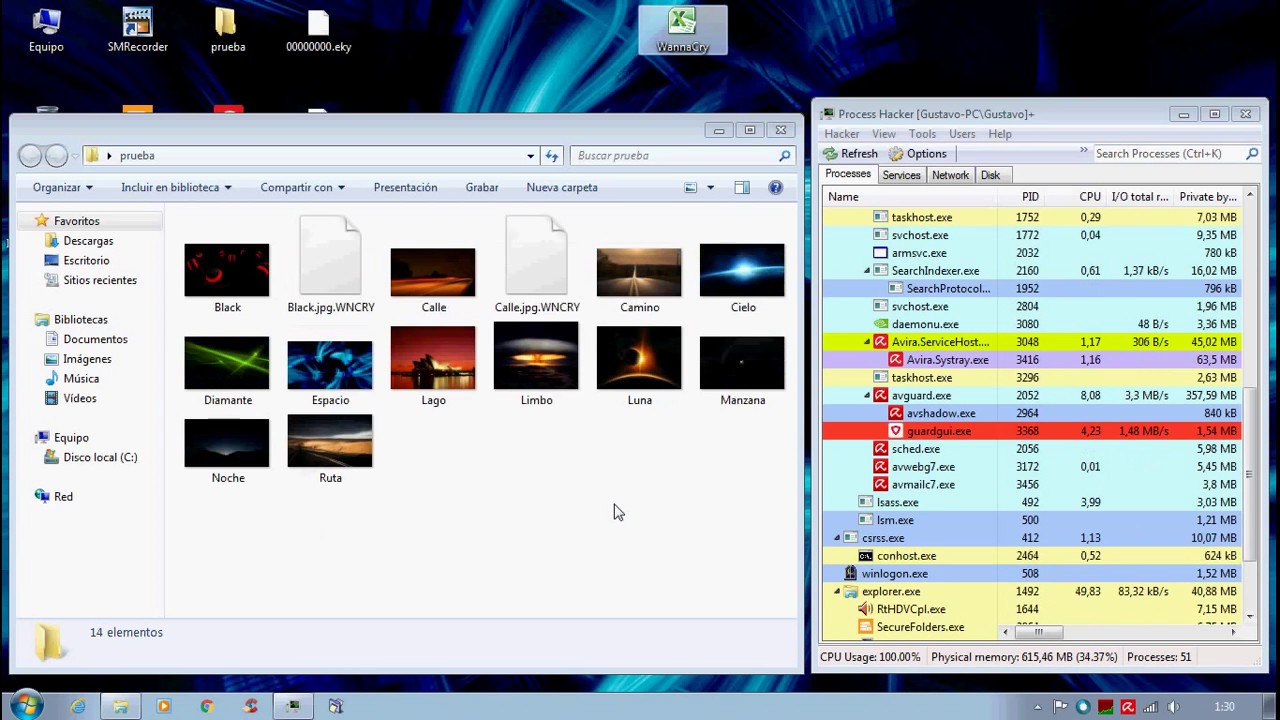Collapse the Avira.ServiceHost process tree
Viewport: 1280px width, 720px height.
pyautogui.click(x=867, y=342)
